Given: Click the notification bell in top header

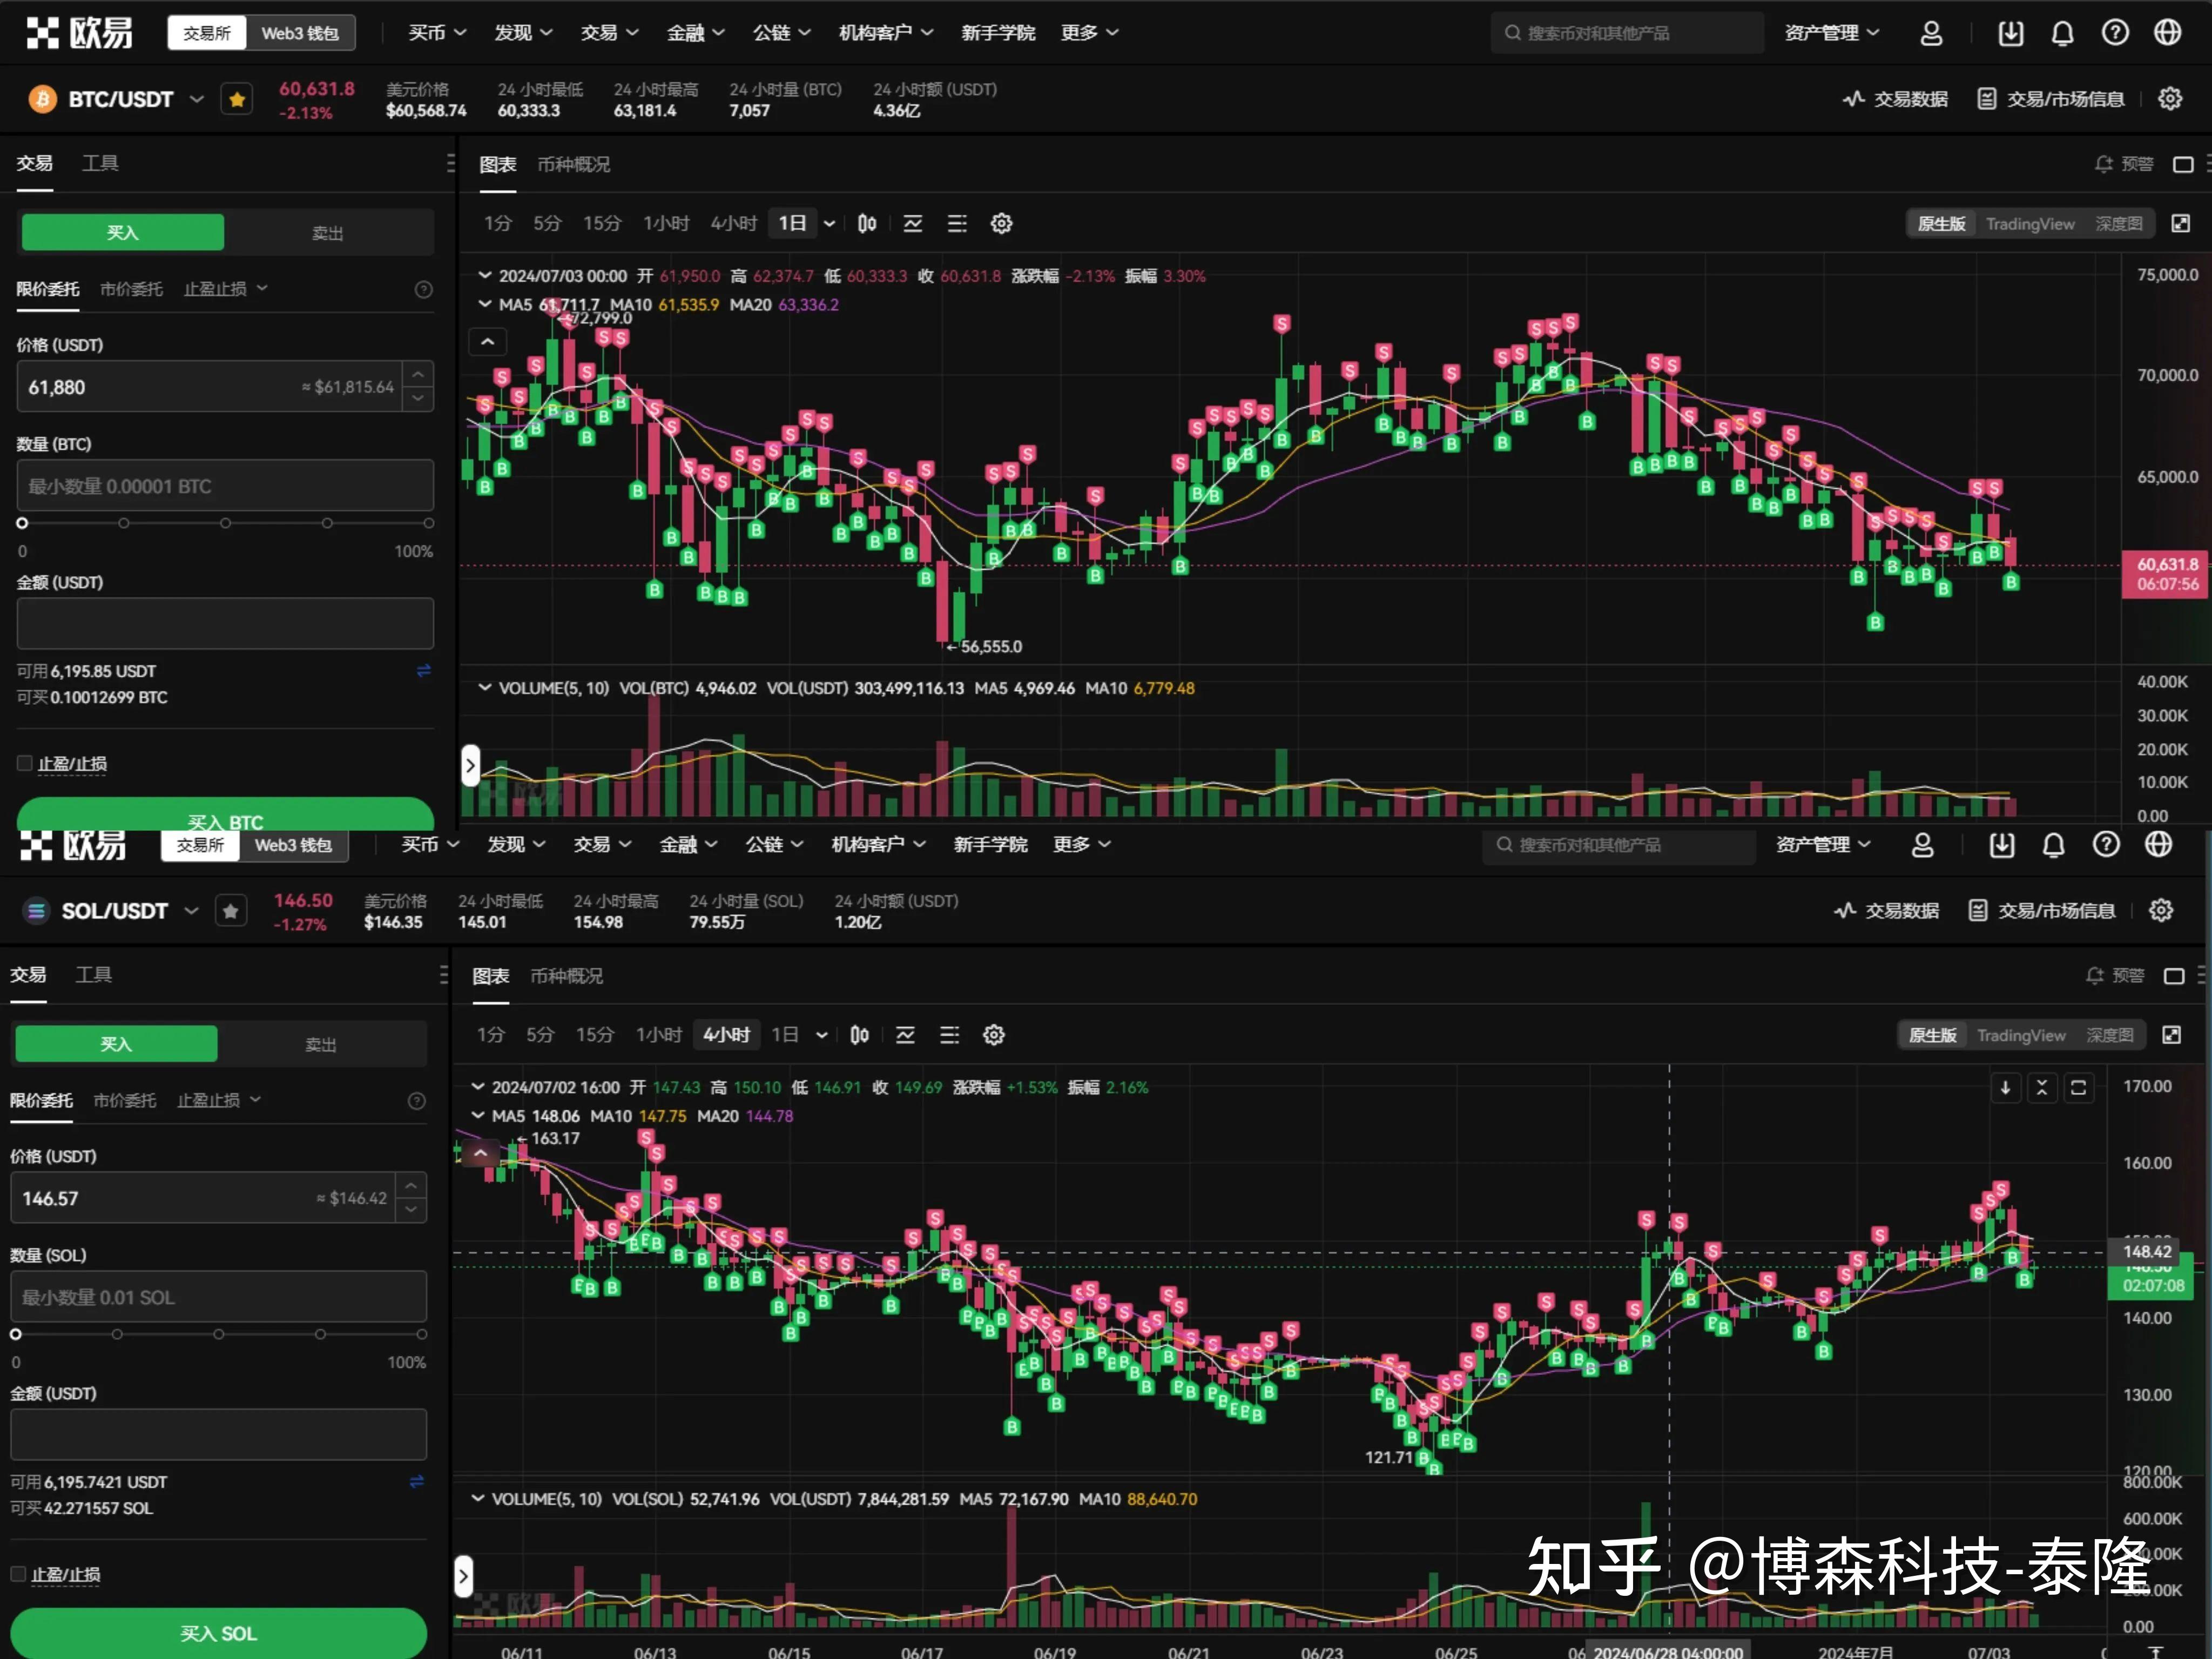Looking at the screenshot, I should (x=2062, y=33).
